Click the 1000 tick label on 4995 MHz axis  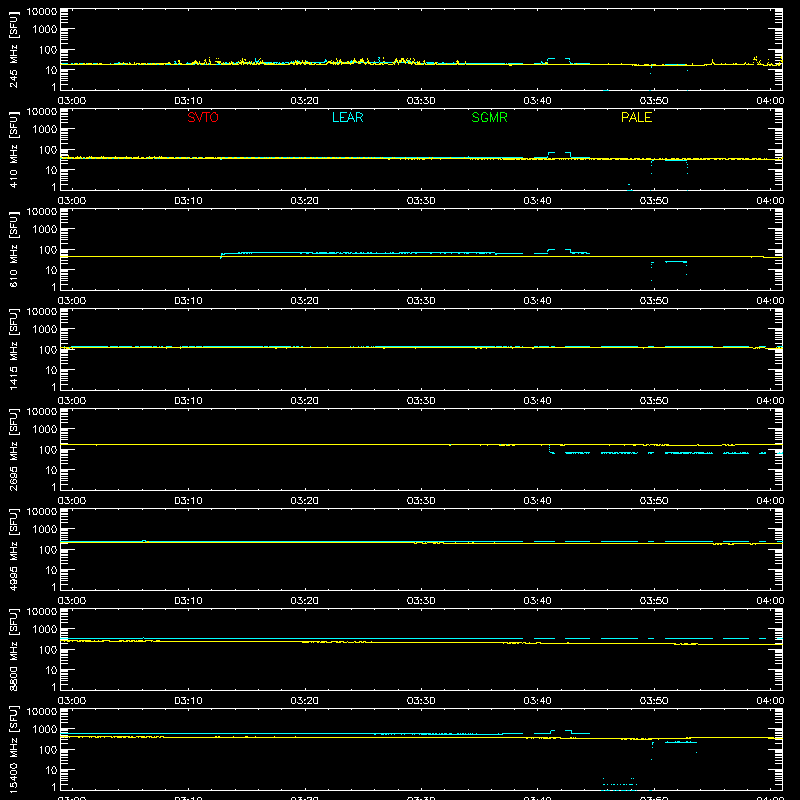[x=45, y=530]
